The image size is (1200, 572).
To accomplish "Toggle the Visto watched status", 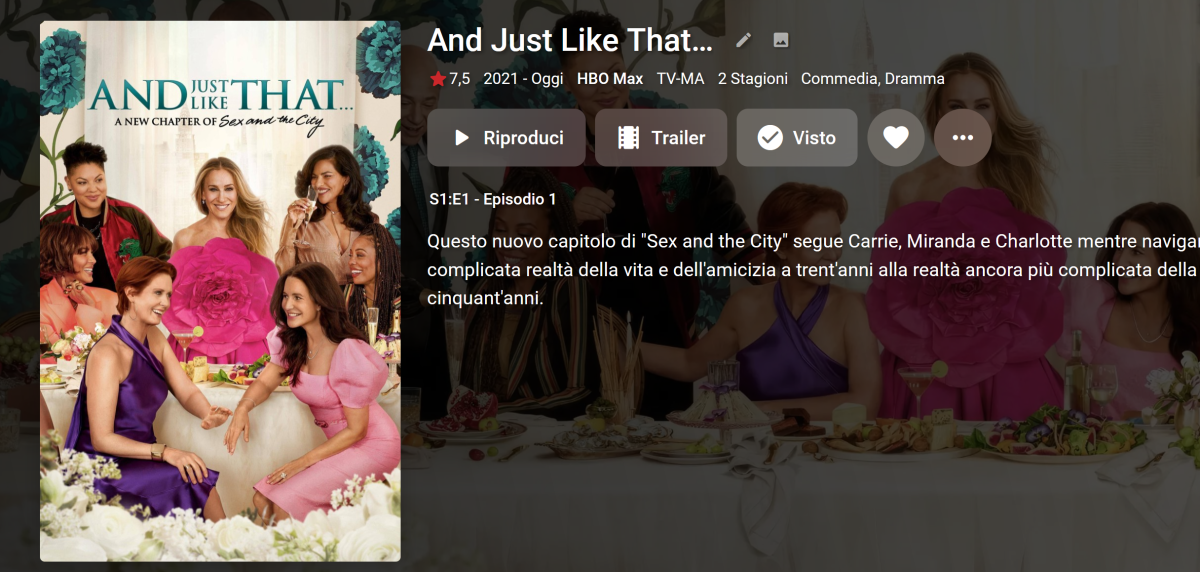I will point(797,138).
